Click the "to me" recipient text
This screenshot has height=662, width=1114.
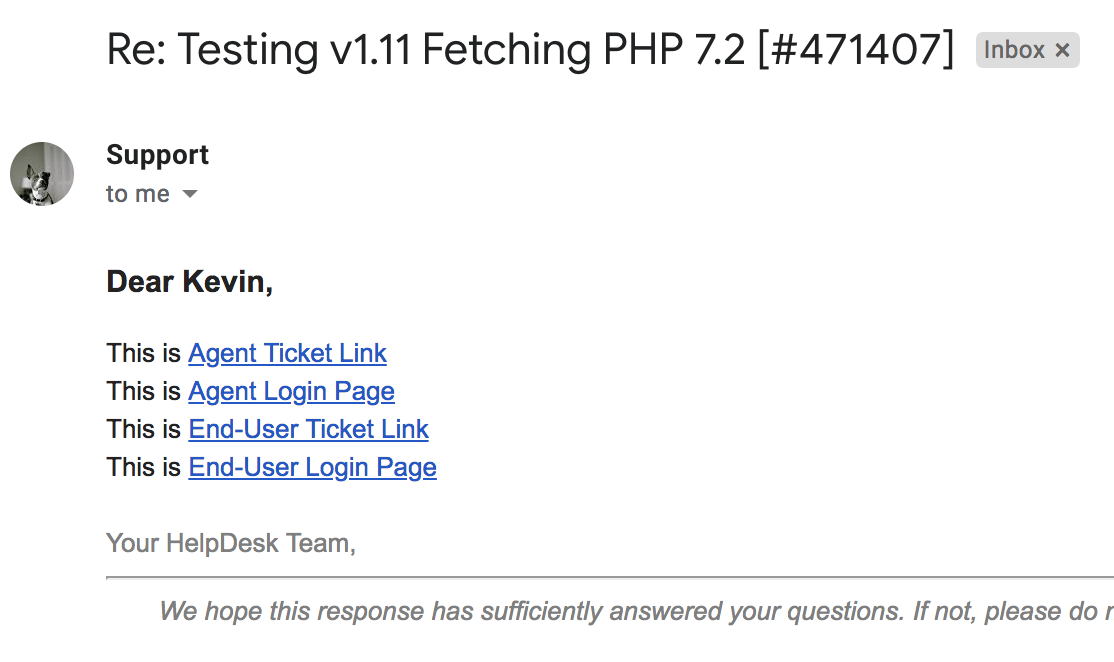click(137, 194)
